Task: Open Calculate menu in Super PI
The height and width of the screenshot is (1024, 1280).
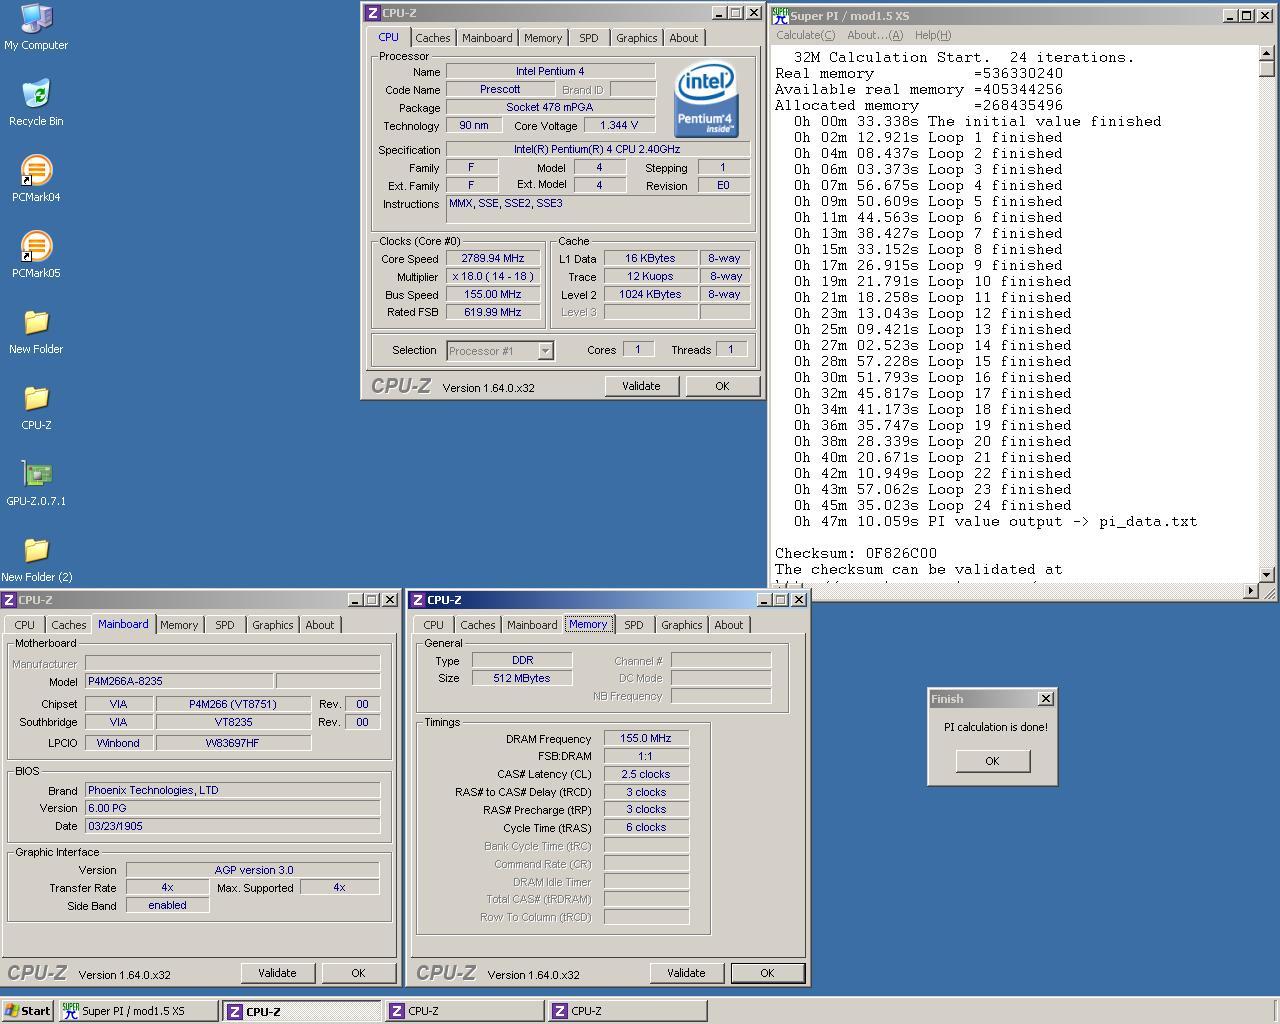Action: coord(806,35)
